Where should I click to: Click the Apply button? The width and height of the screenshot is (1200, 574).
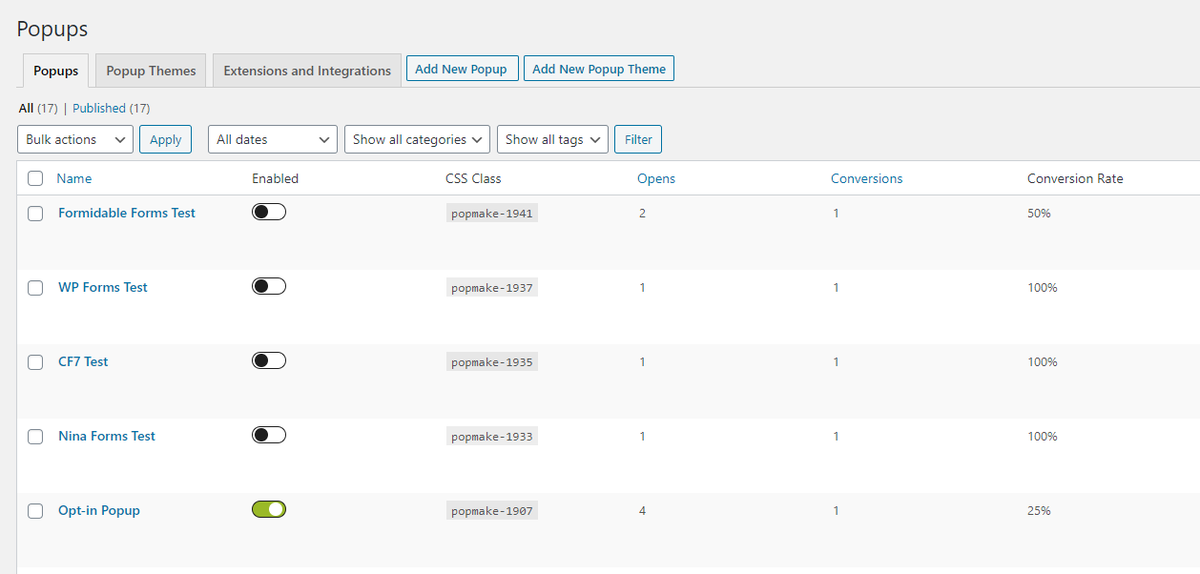[x=166, y=140]
